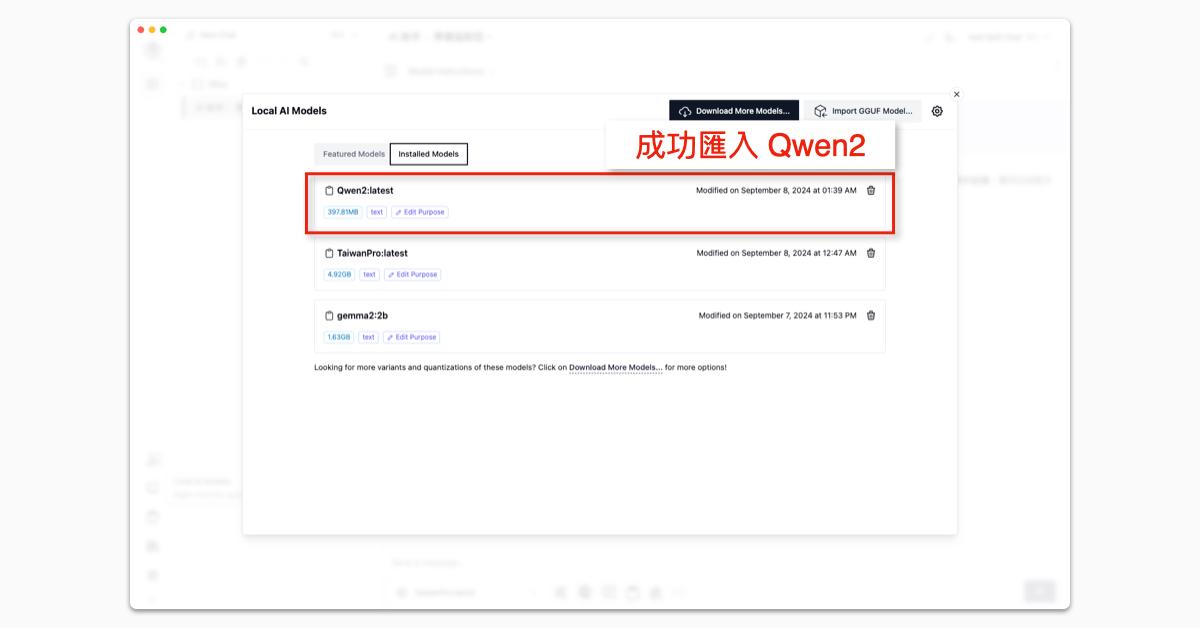Delete the TaiwanPro:latest model via trash icon
The height and width of the screenshot is (628, 1200).
point(871,253)
